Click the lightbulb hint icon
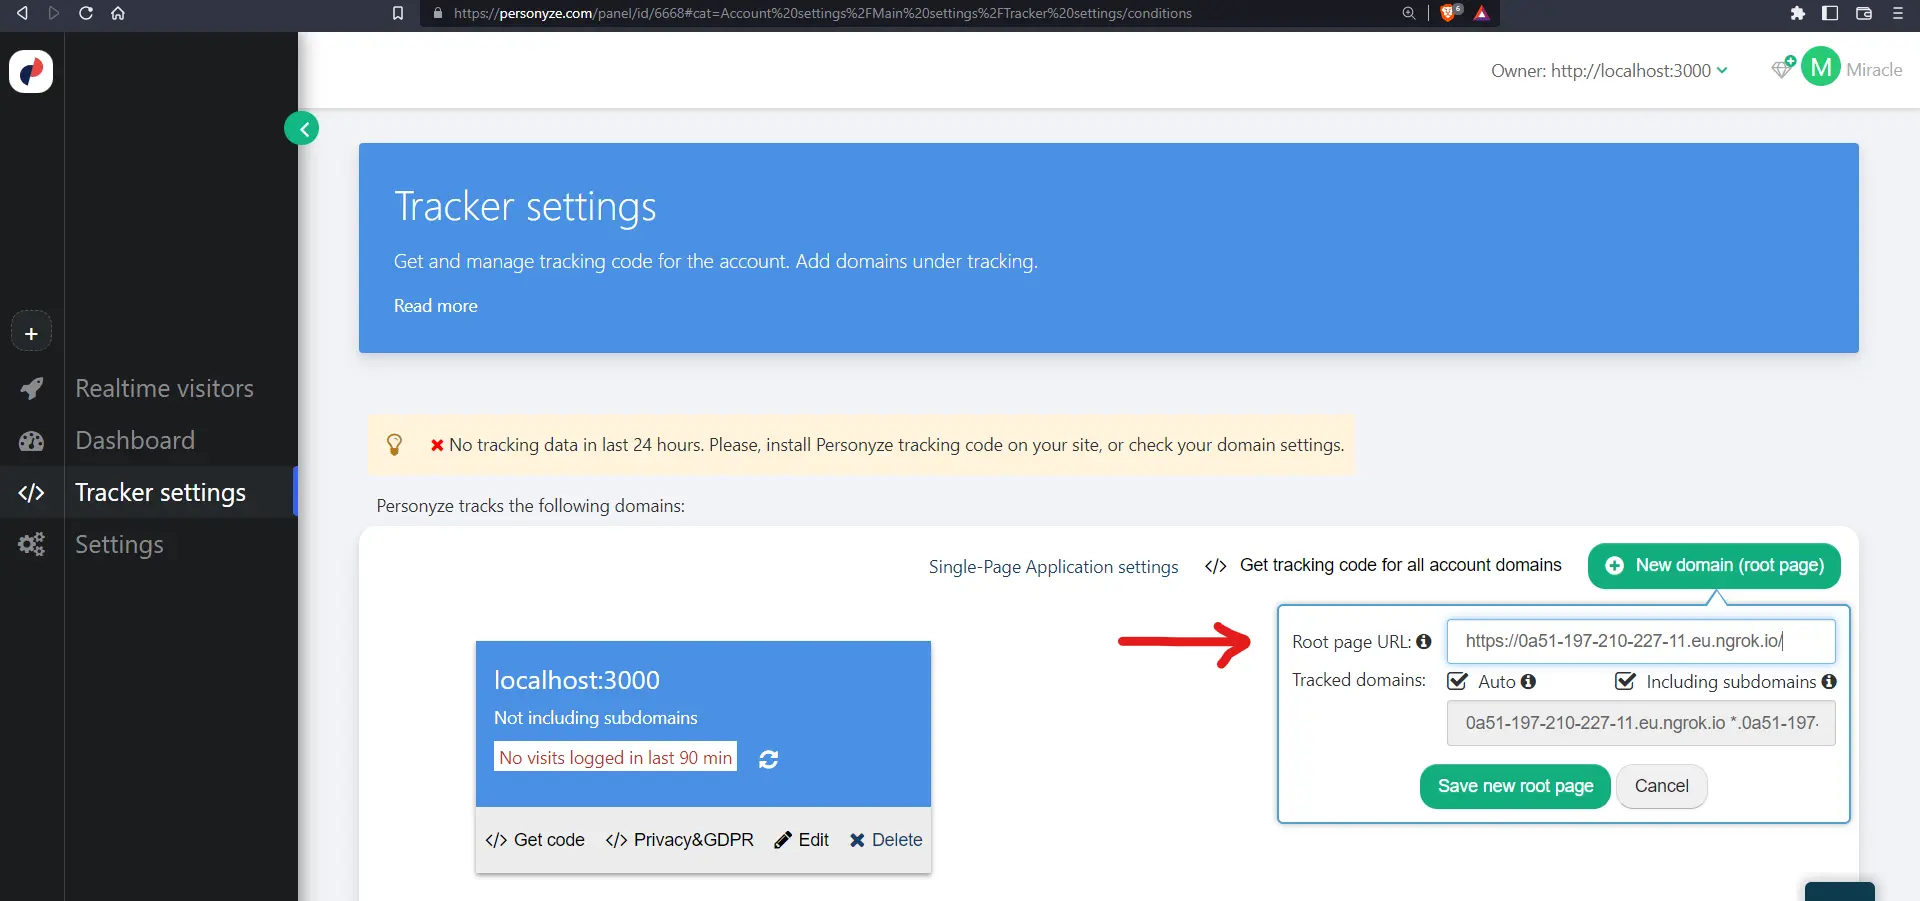This screenshot has height=901, width=1920. [394, 444]
